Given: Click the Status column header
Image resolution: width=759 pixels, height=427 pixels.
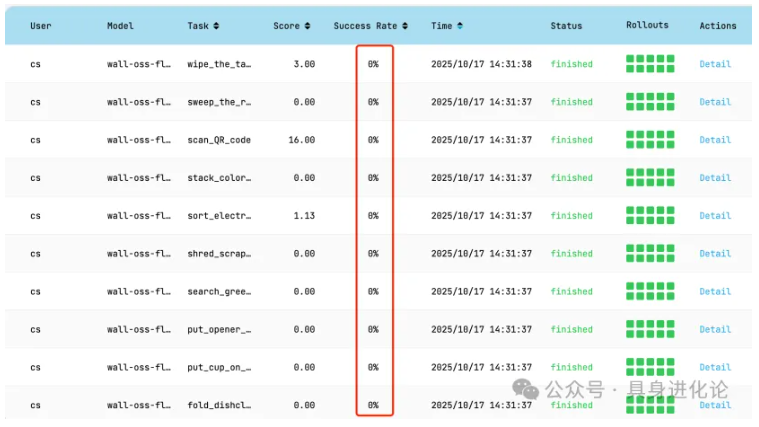Looking at the screenshot, I should click(566, 26).
